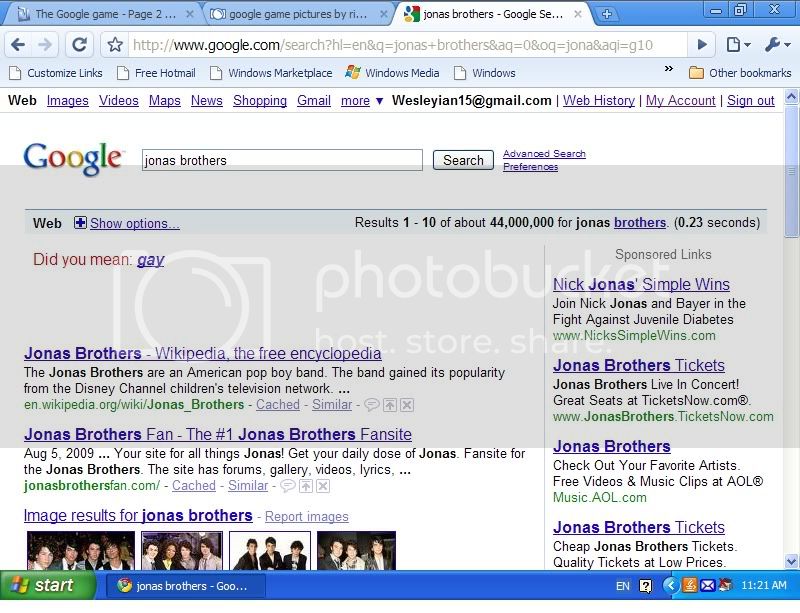This screenshot has height=613, width=800.
Task: Switch to 'google game pictures' tab
Action: click(x=298, y=14)
